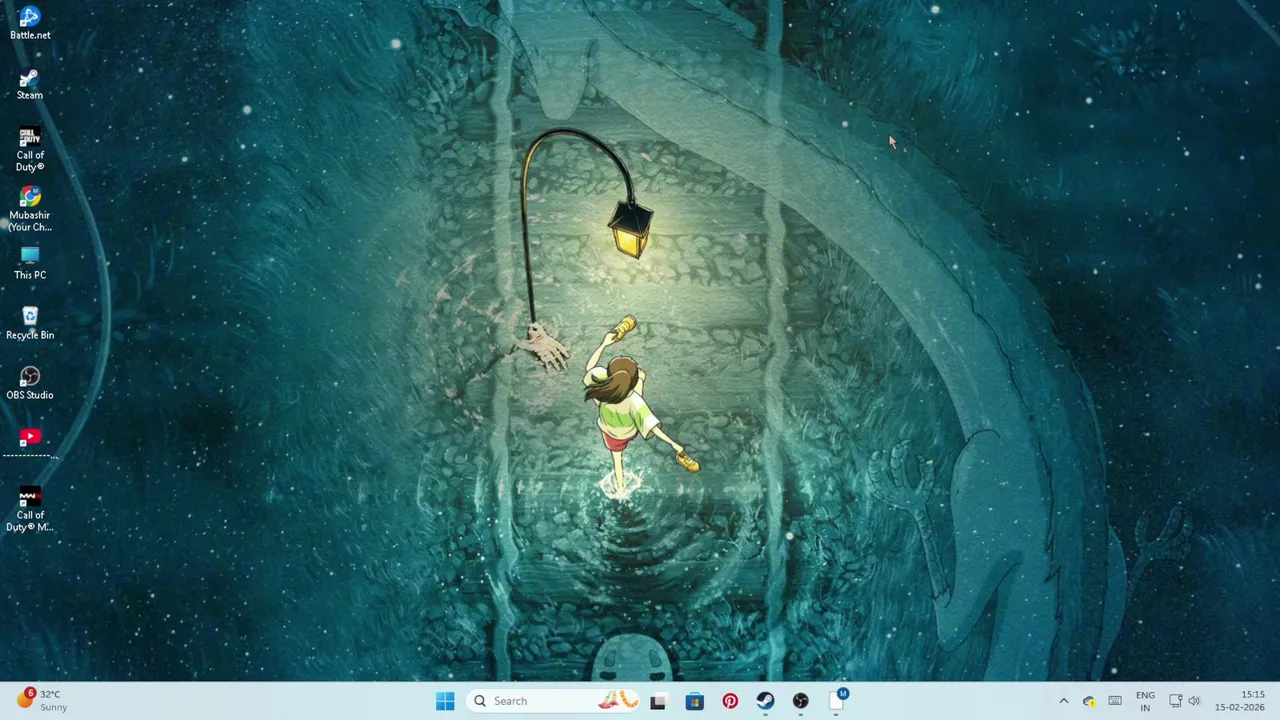The height and width of the screenshot is (720, 1280).
Task: Click the taskbar Search box
Action: tap(554, 701)
